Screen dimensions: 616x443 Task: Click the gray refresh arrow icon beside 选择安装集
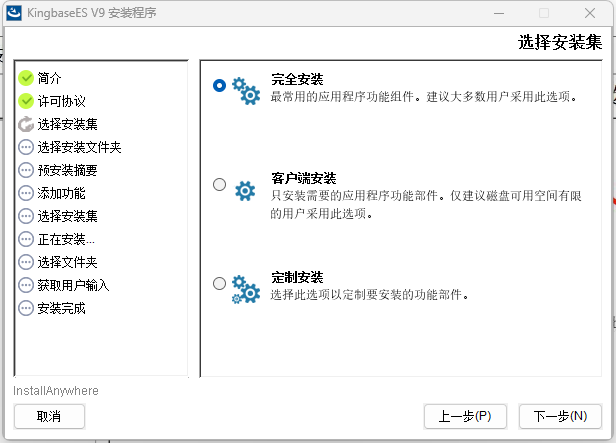(26, 124)
